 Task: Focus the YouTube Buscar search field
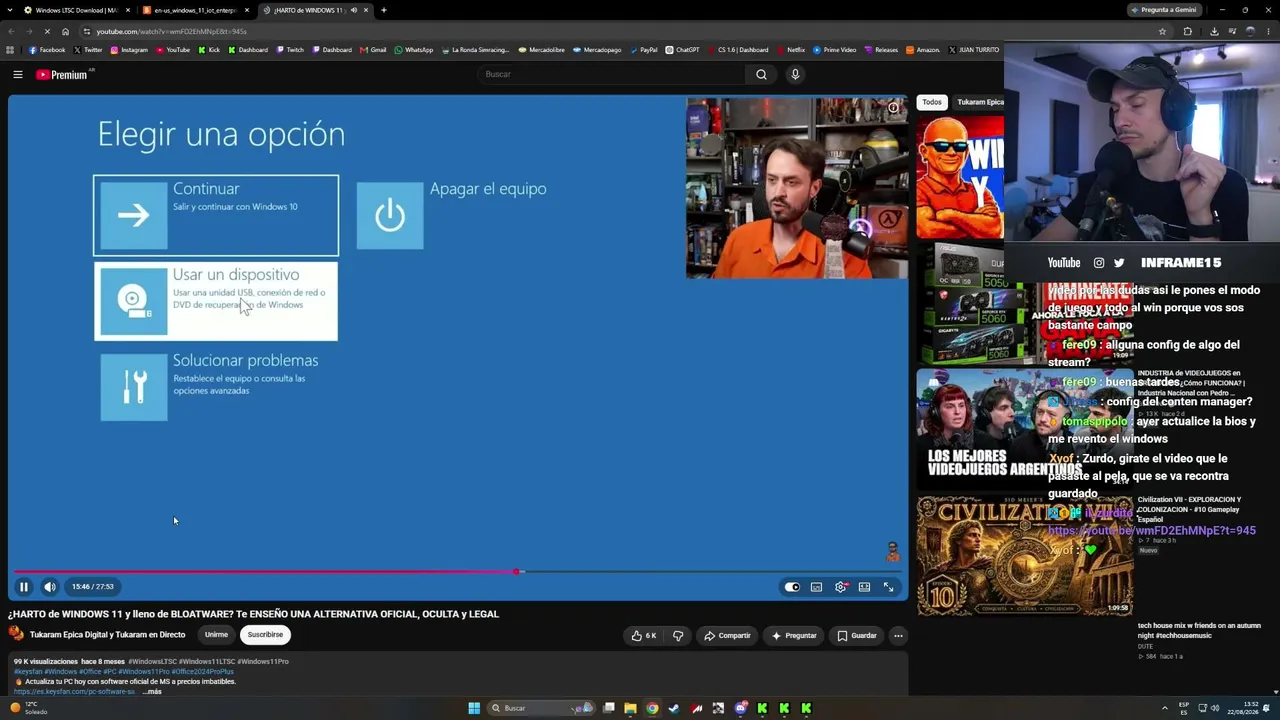(611, 74)
